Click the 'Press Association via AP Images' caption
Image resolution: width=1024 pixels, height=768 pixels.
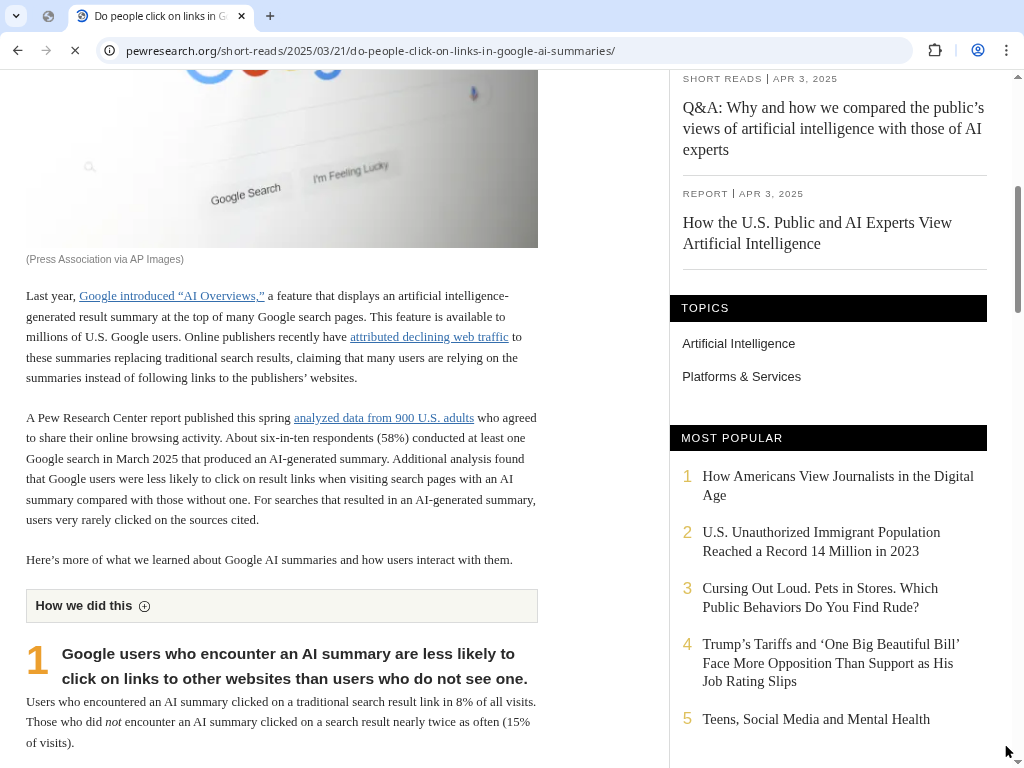(x=104, y=259)
